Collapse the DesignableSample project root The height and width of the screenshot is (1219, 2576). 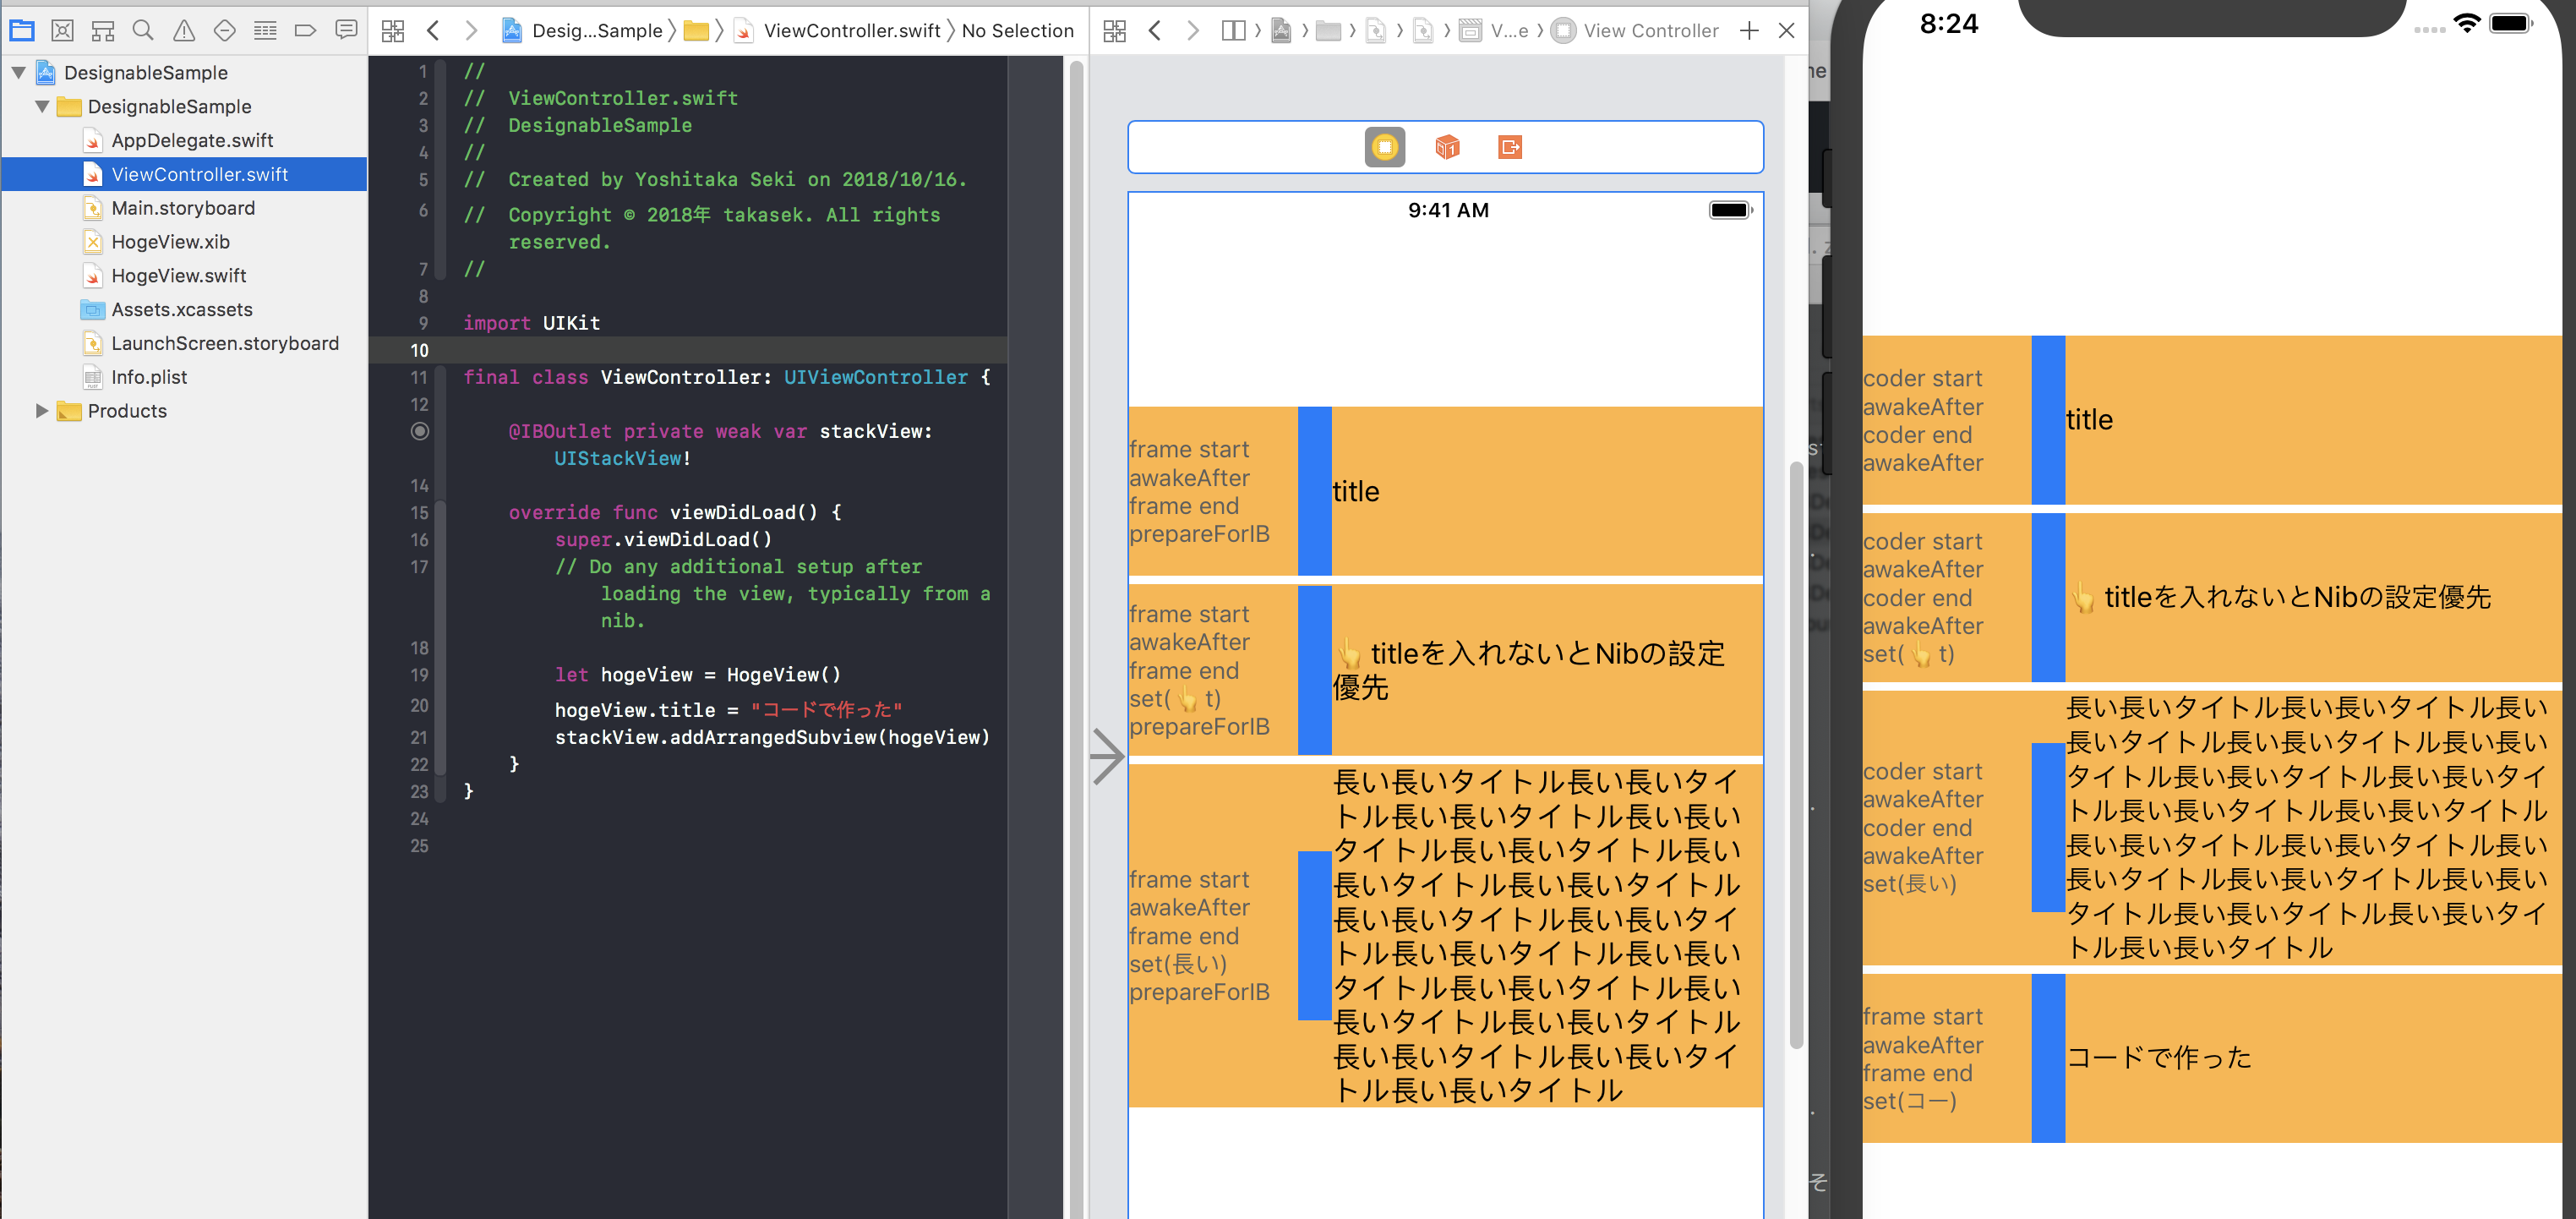18,72
